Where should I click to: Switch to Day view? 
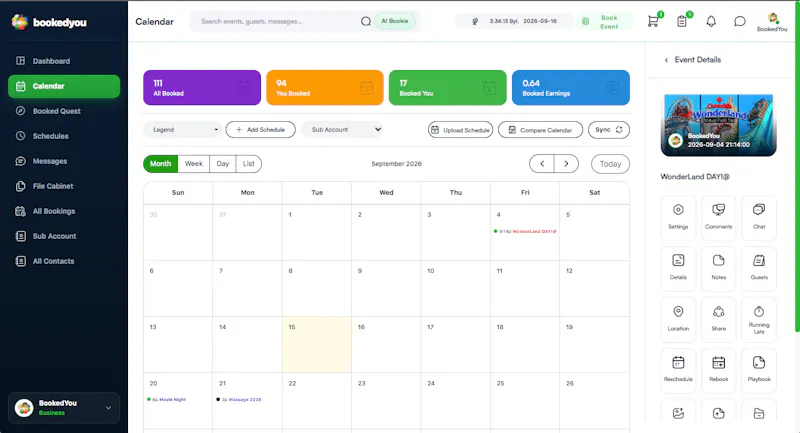222,164
